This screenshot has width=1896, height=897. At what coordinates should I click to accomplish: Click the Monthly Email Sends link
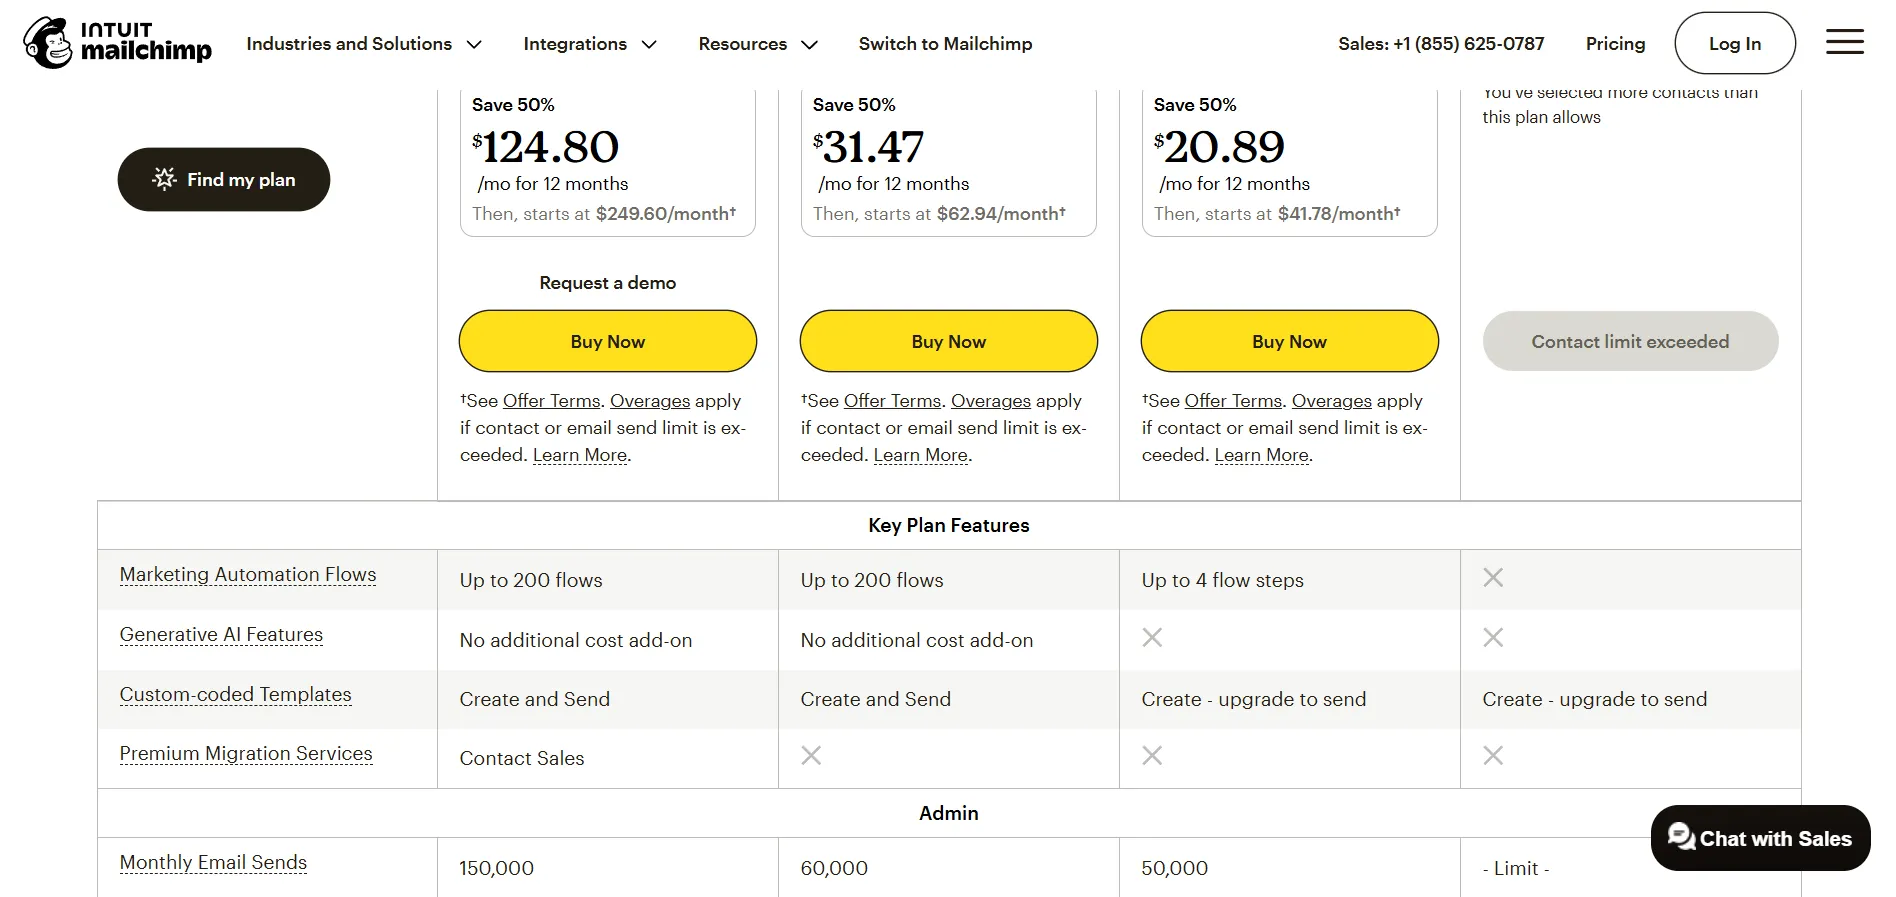point(213,863)
